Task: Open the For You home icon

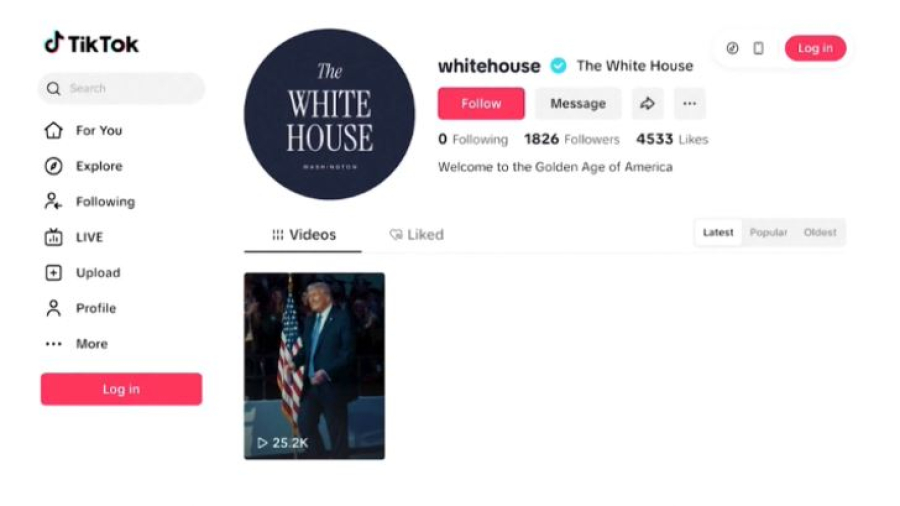Action: tap(53, 130)
